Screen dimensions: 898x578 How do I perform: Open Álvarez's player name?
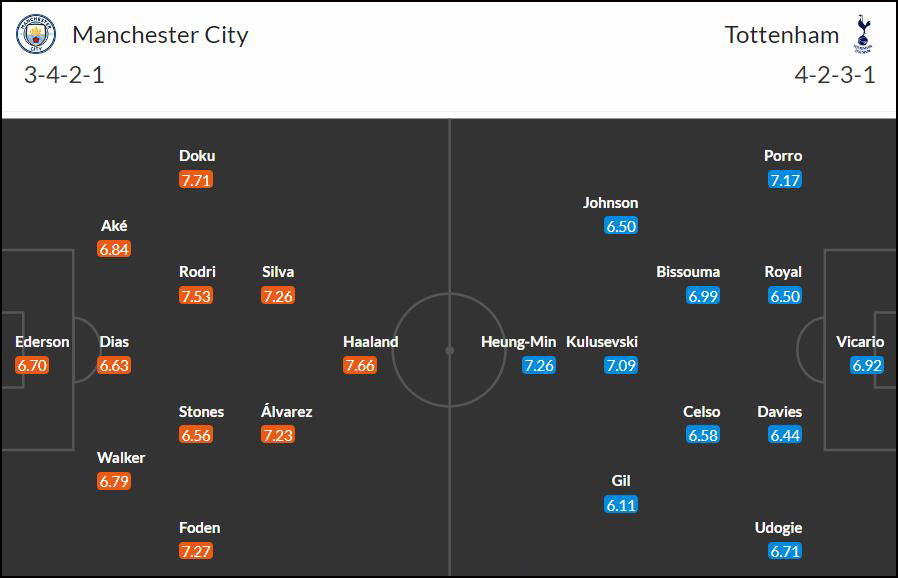click(x=286, y=411)
